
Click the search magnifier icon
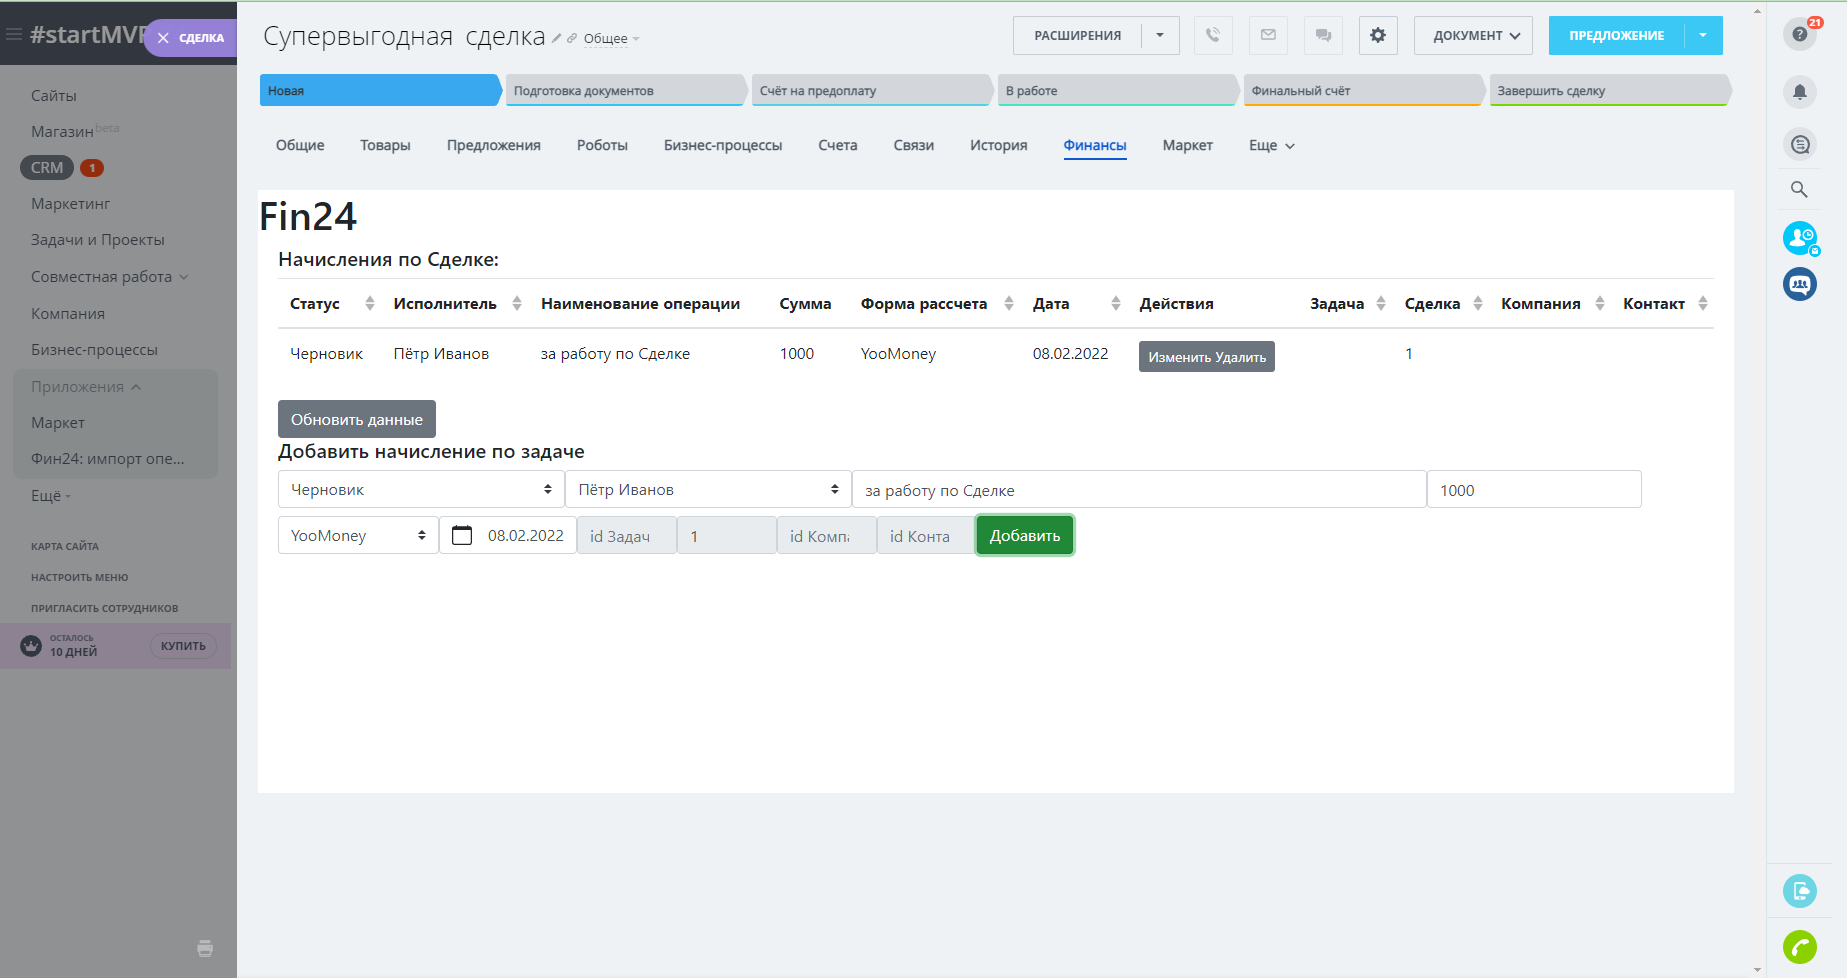point(1799,189)
